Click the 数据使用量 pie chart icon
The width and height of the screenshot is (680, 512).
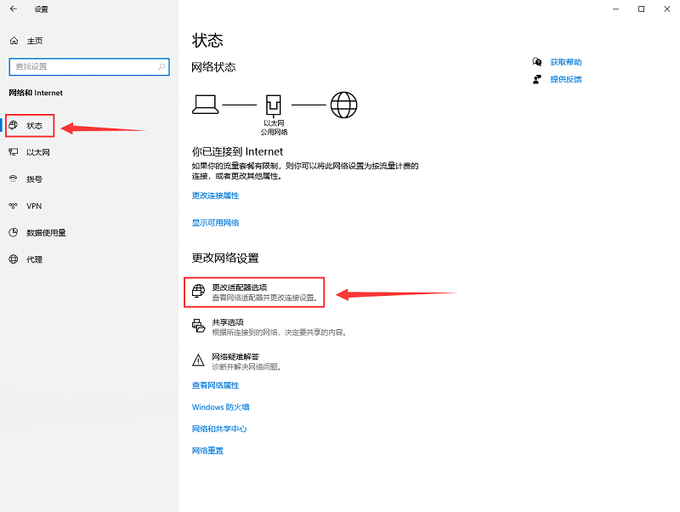click(13, 232)
